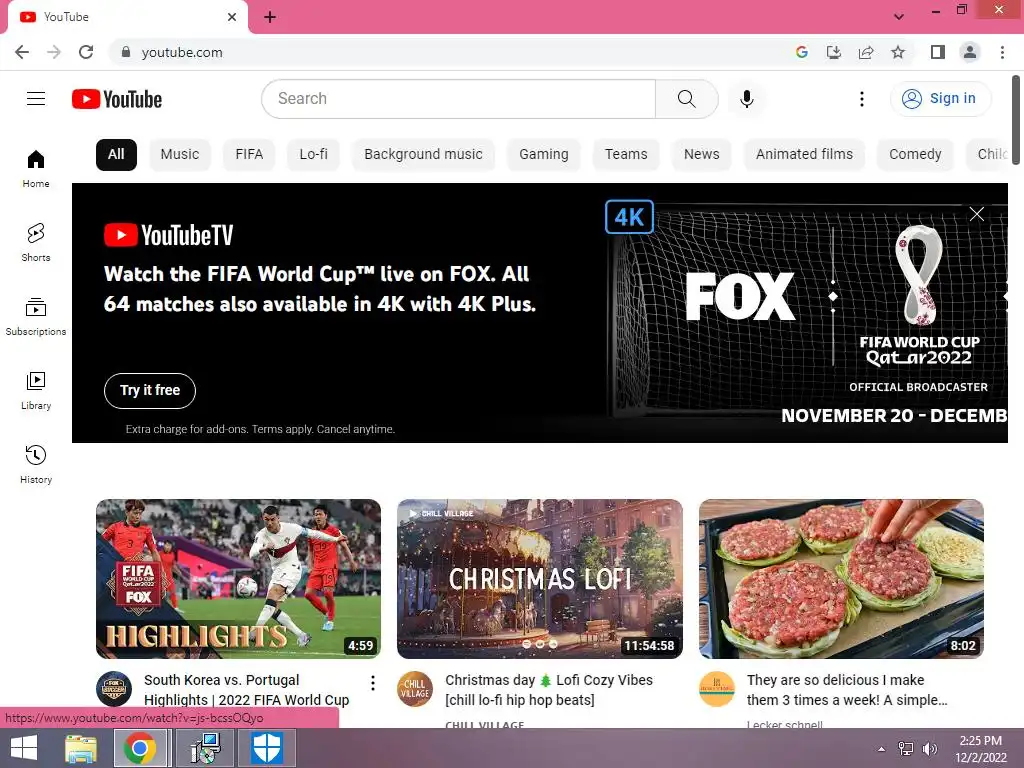Screen dimensions: 1024x768
Task: Select the Animated films chip
Action: click(804, 155)
